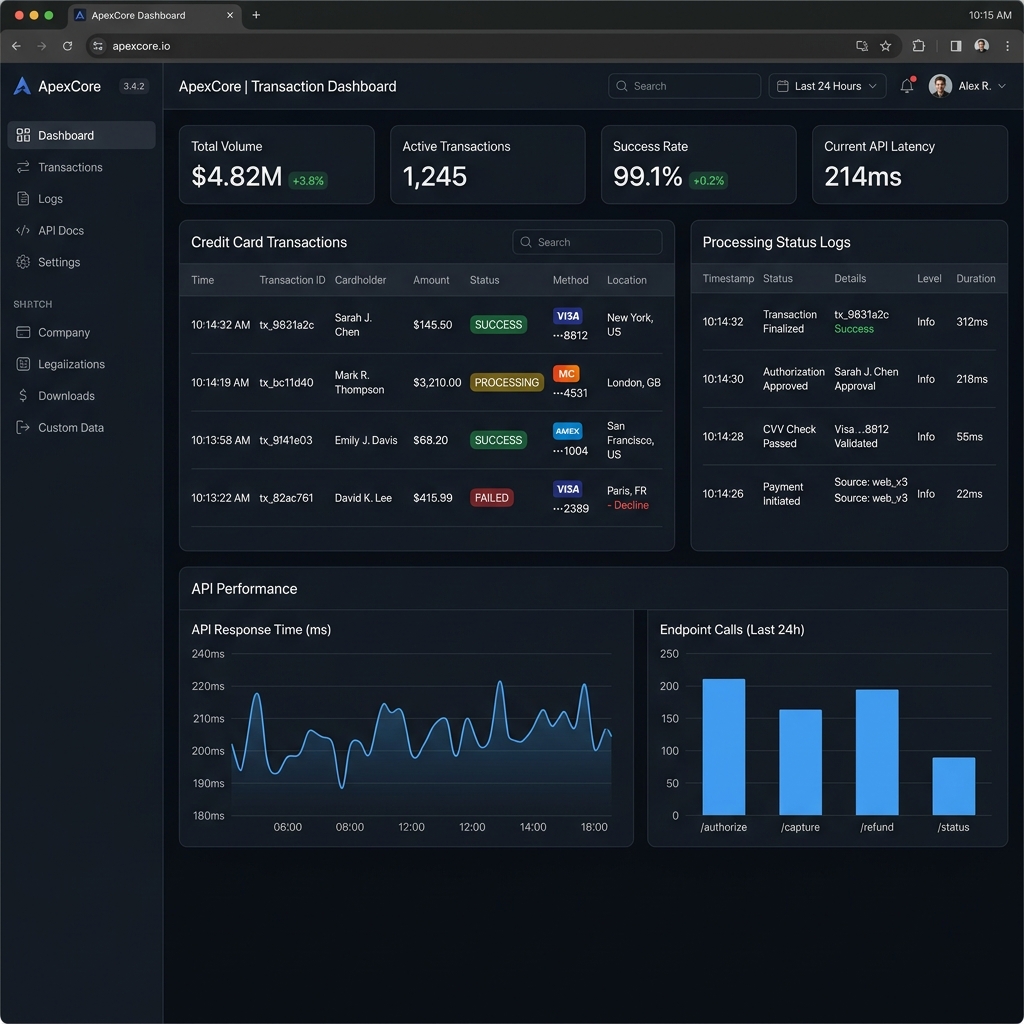1024x1024 pixels.
Task: Go to Legaiizations in sidebar
Action: coord(82,364)
